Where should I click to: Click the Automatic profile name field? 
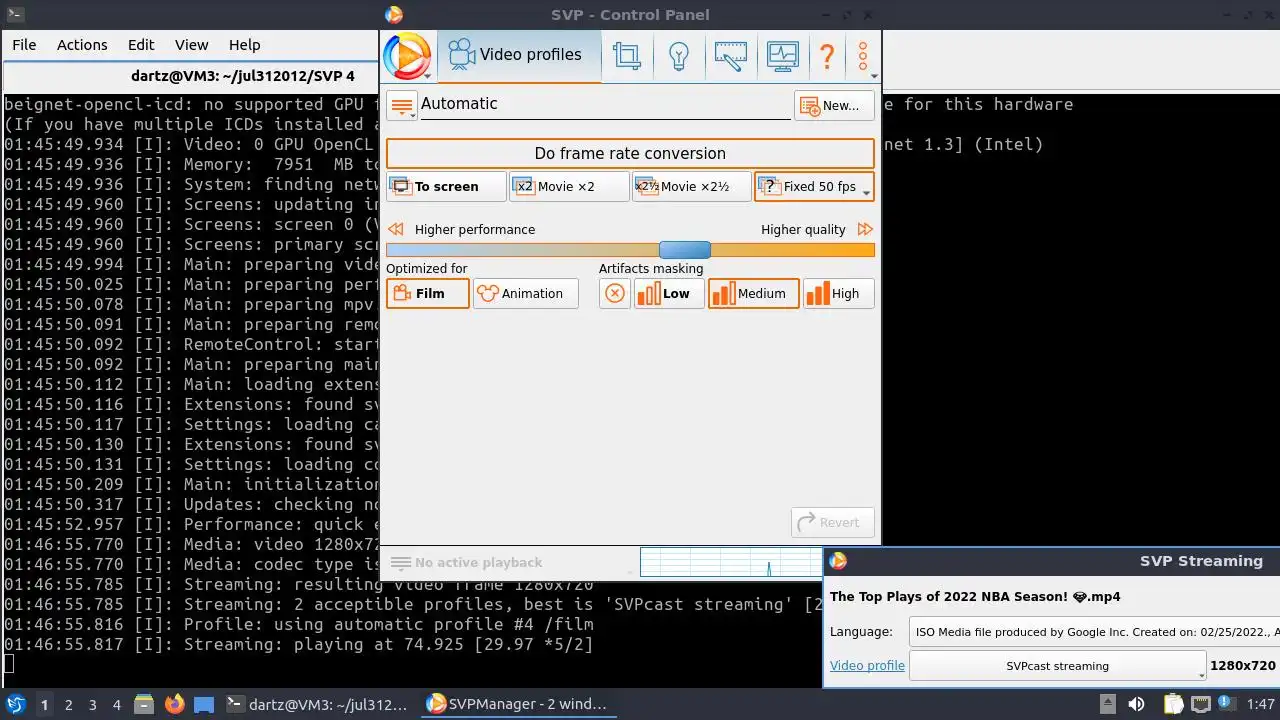point(605,104)
